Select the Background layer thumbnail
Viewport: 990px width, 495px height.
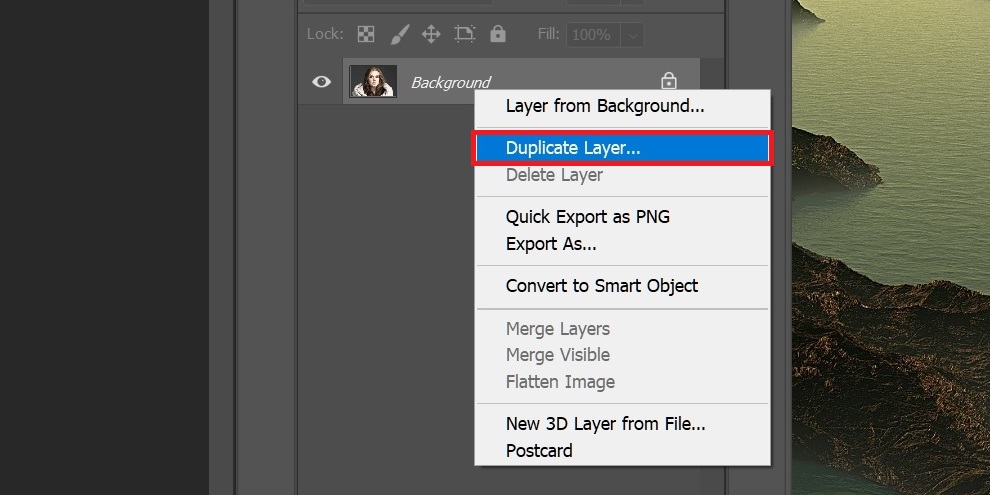click(x=373, y=81)
